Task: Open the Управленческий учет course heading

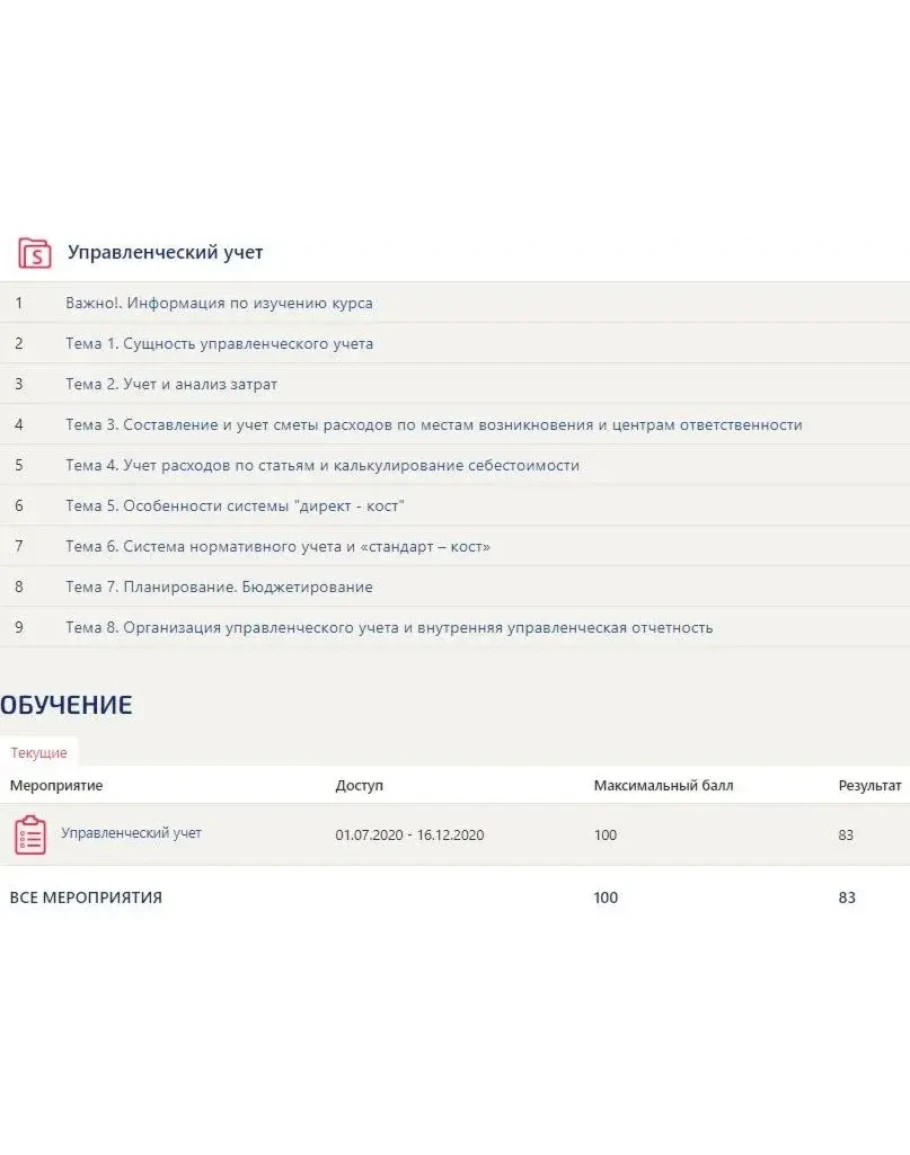Action: coord(165,253)
